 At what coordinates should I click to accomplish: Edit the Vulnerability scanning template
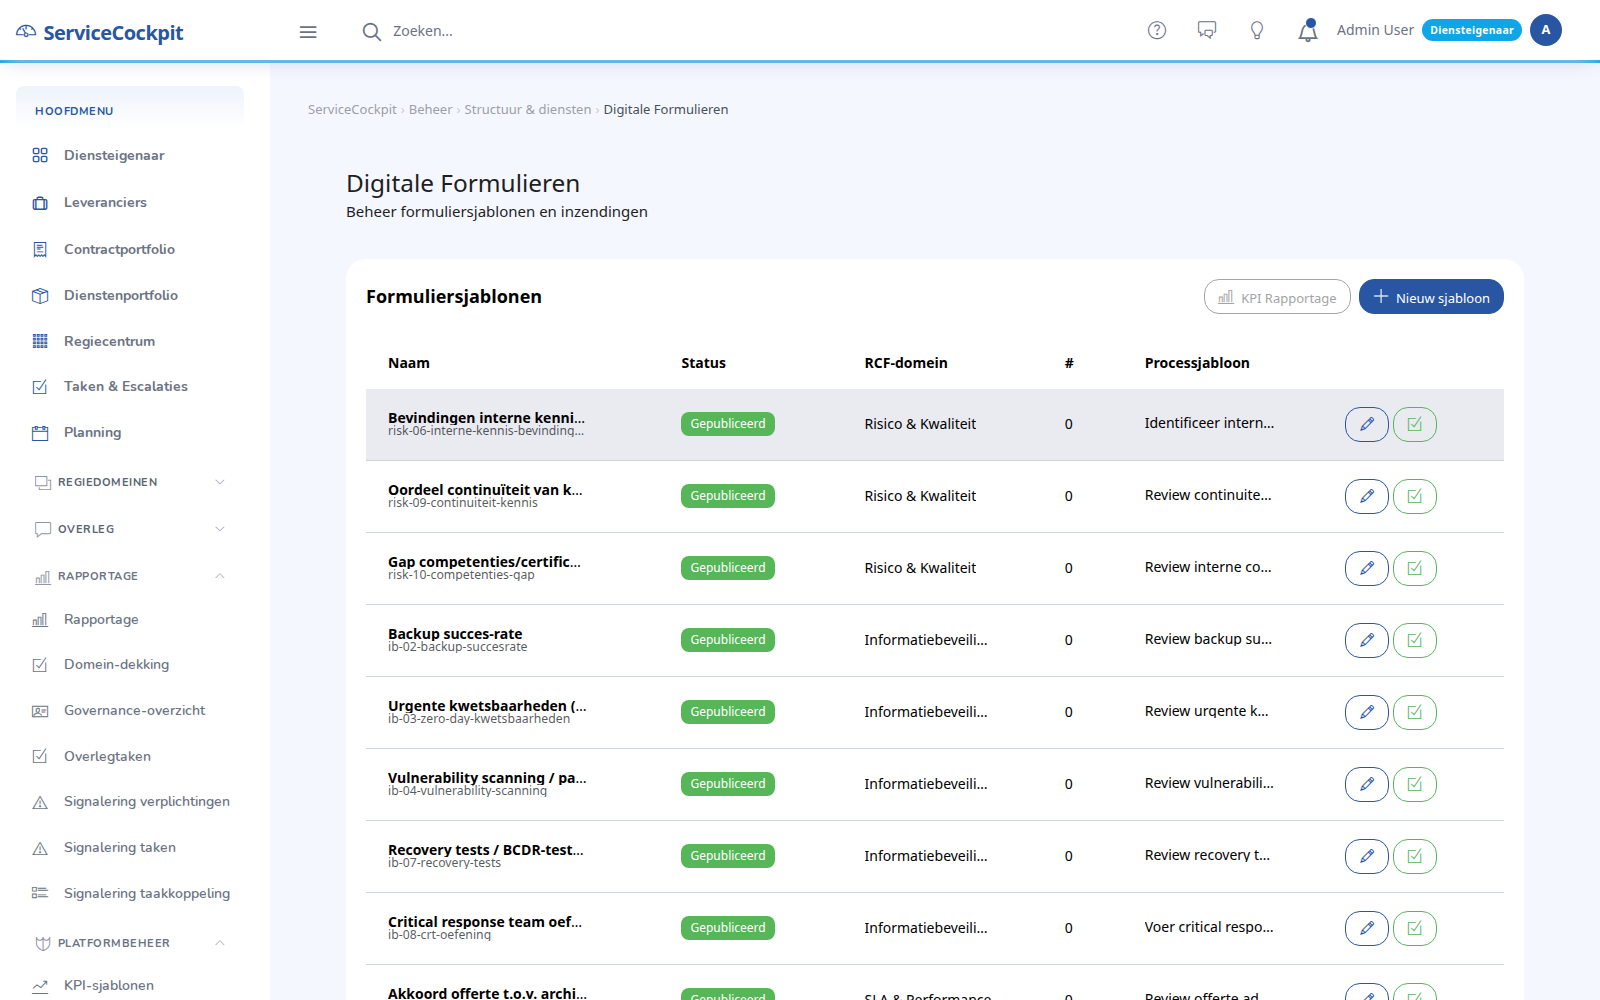[x=1367, y=784]
